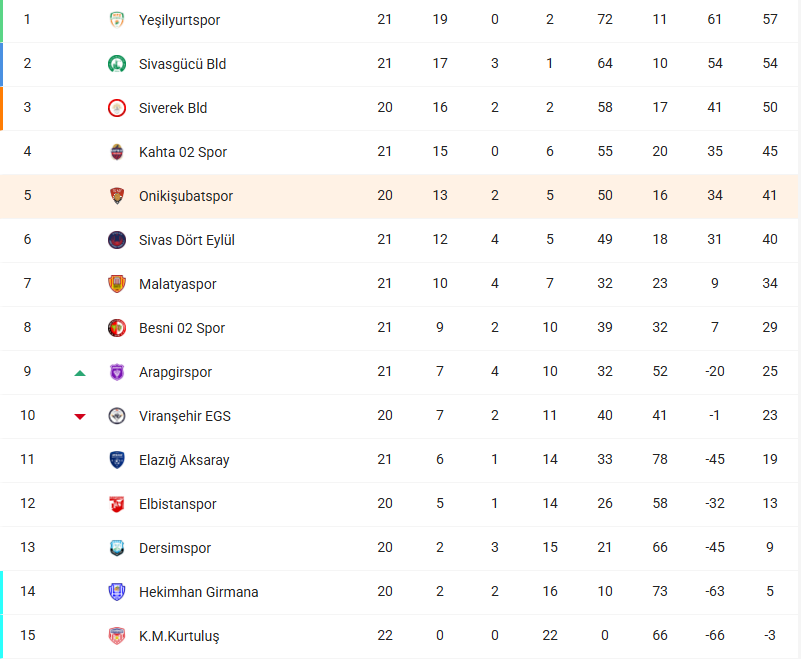Click Yeşilyurtspor's 57 points cell
The width and height of the screenshot is (801, 659).
coord(770,19)
